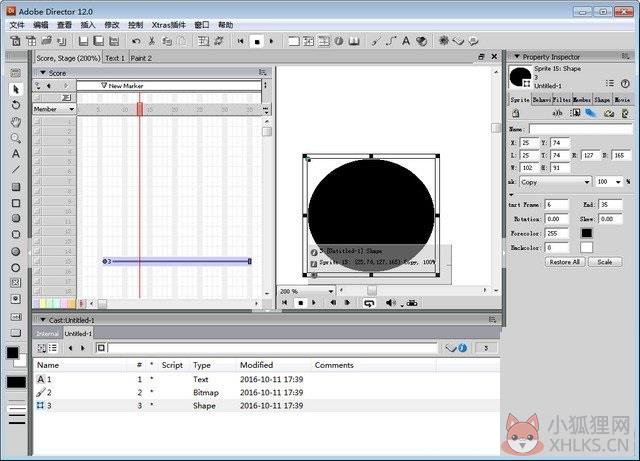Image resolution: width=640 pixels, height=461 pixels.
Task: Play movie from main toolbar
Action: pyautogui.click(x=271, y=41)
